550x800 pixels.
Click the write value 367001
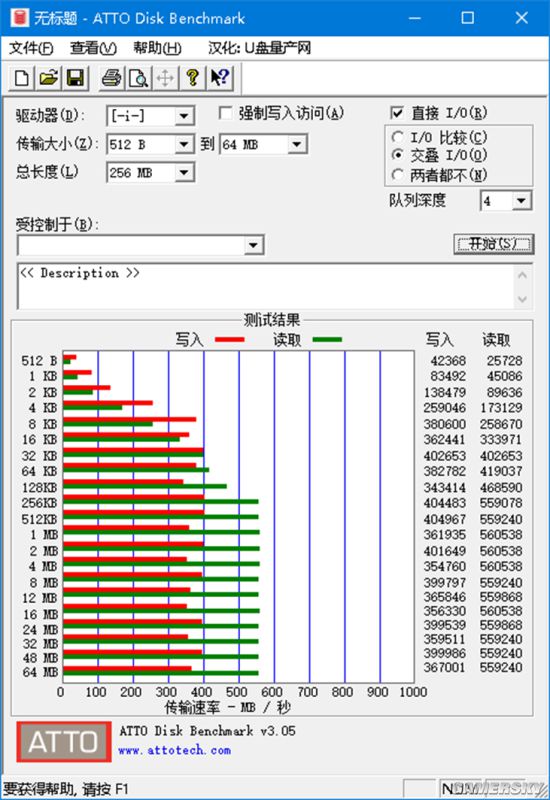(444, 667)
